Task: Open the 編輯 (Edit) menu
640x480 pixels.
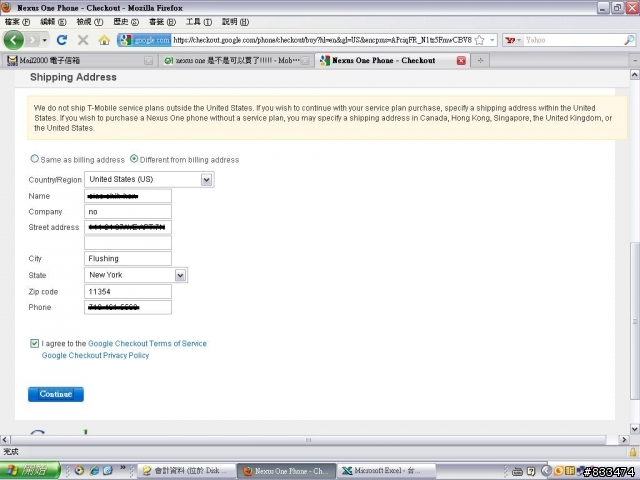Action: point(53,22)
